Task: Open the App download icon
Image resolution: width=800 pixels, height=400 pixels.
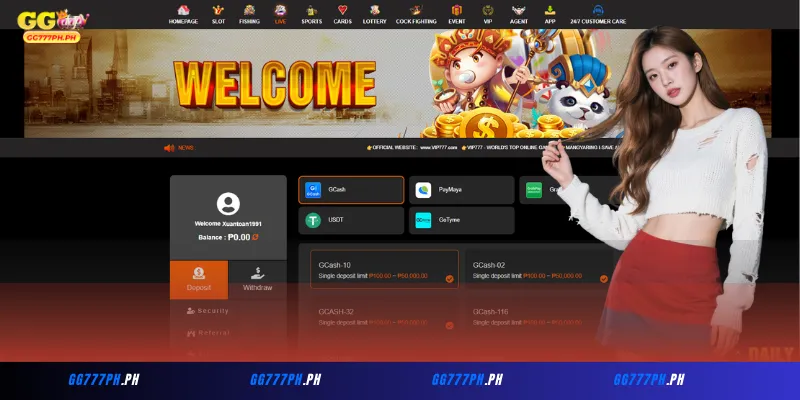Action: click(550, 10)
